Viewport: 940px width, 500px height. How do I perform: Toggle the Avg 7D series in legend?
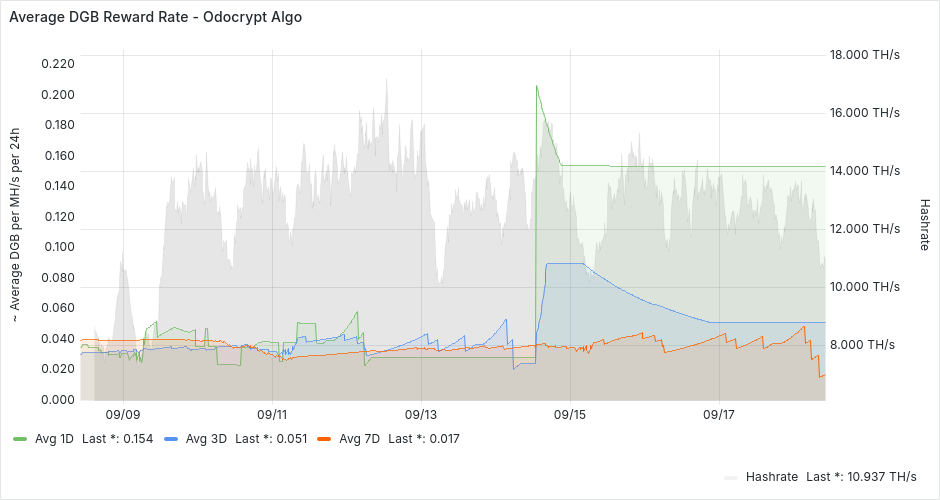[360, 439]
